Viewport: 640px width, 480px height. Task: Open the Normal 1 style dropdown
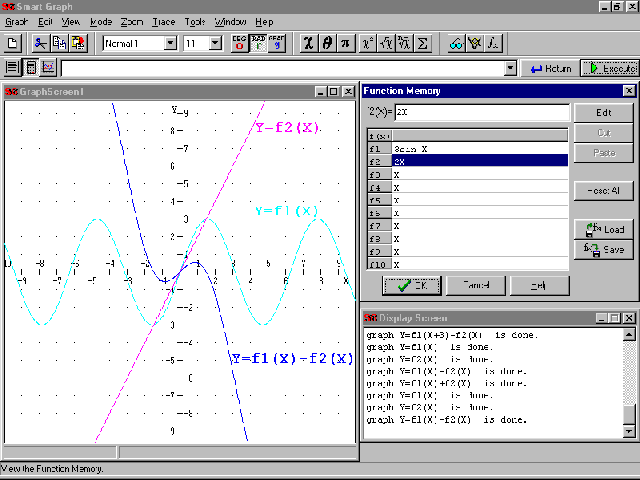tap(170, 43)
